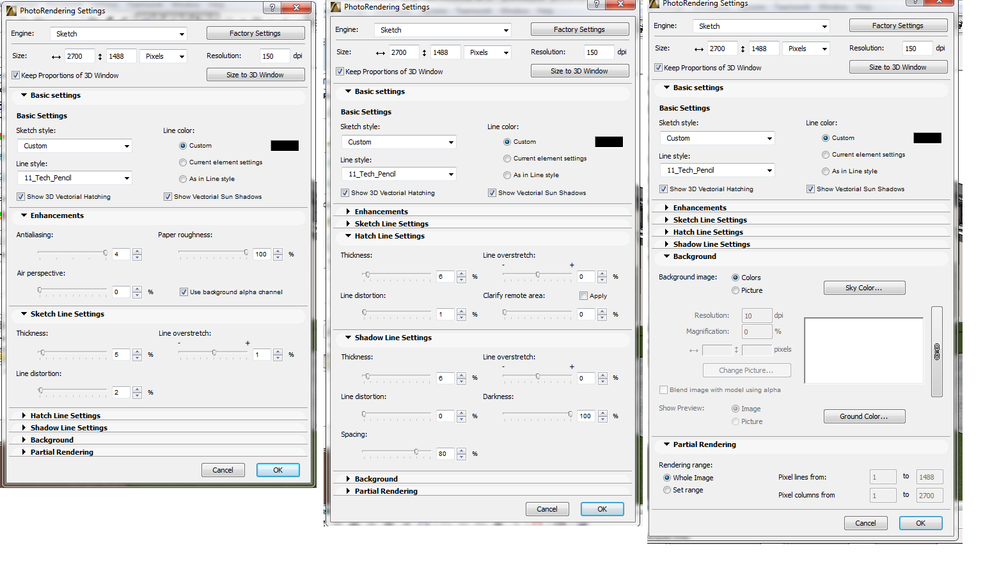999x564 pixels.
Task: Open Sketch style dropdown in right dialog
Action: (x=717, y=138)
